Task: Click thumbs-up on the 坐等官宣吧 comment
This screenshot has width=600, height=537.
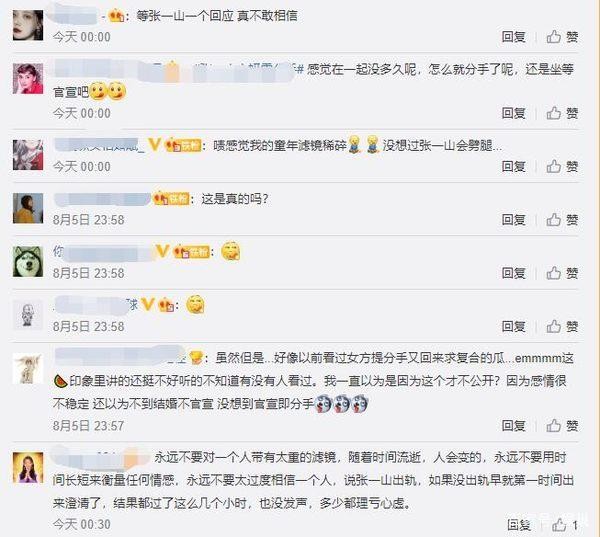Action: tap(562, 113)
